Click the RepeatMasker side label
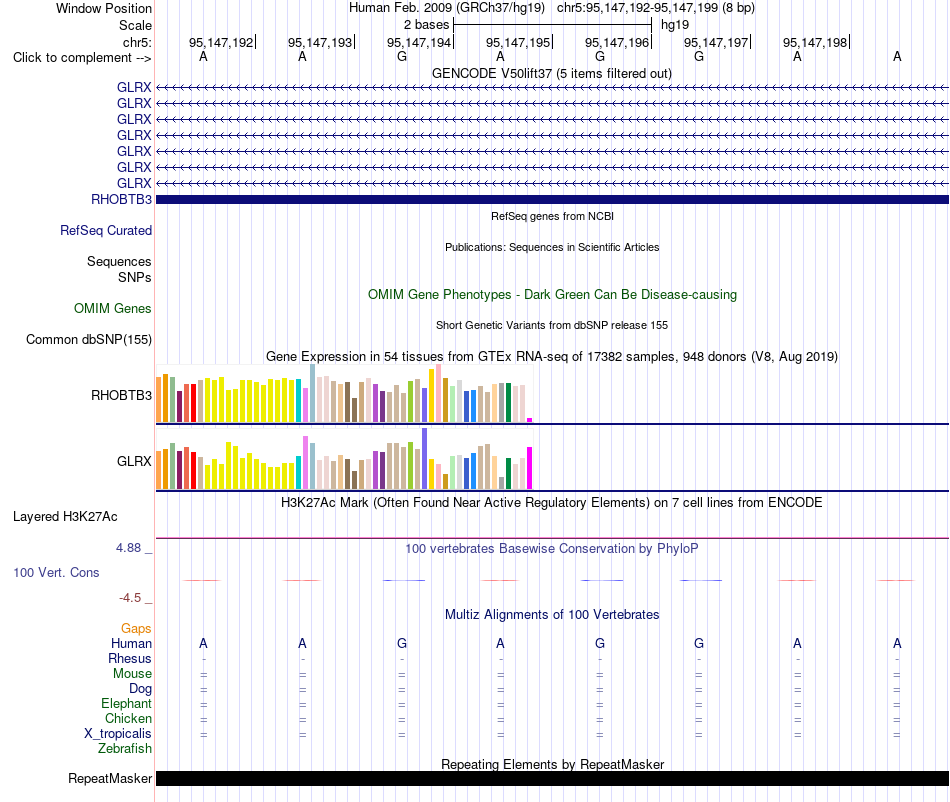This screenshot has width=950, height=802. click(110, 778)
